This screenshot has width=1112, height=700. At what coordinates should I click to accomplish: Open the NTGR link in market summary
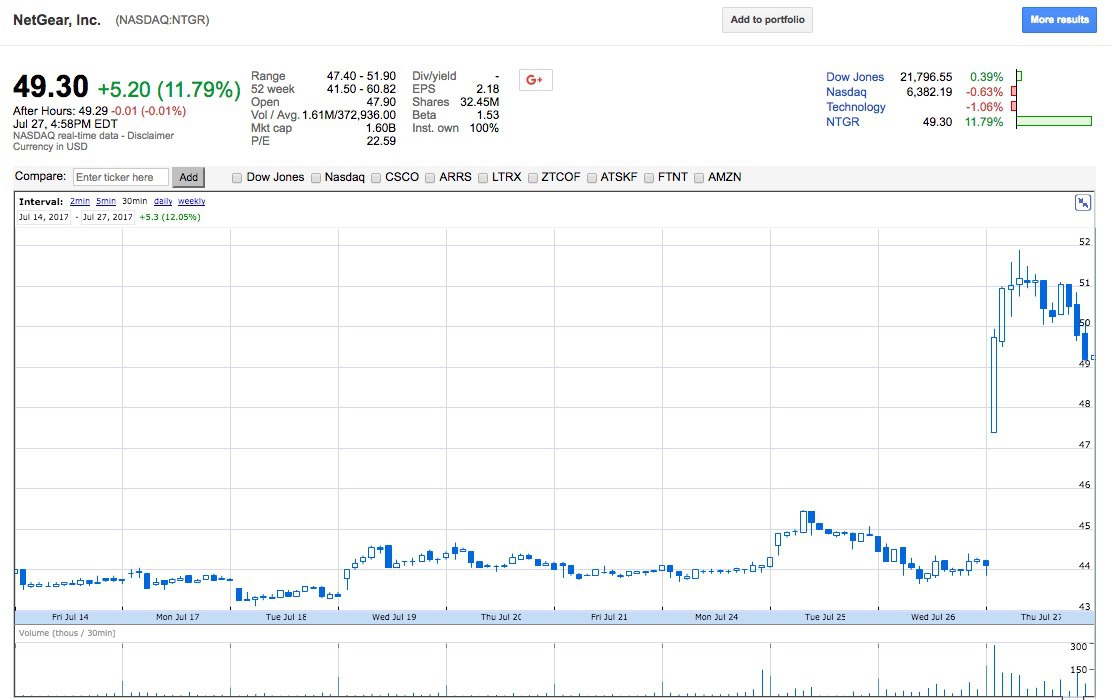(x=843, y=122)
